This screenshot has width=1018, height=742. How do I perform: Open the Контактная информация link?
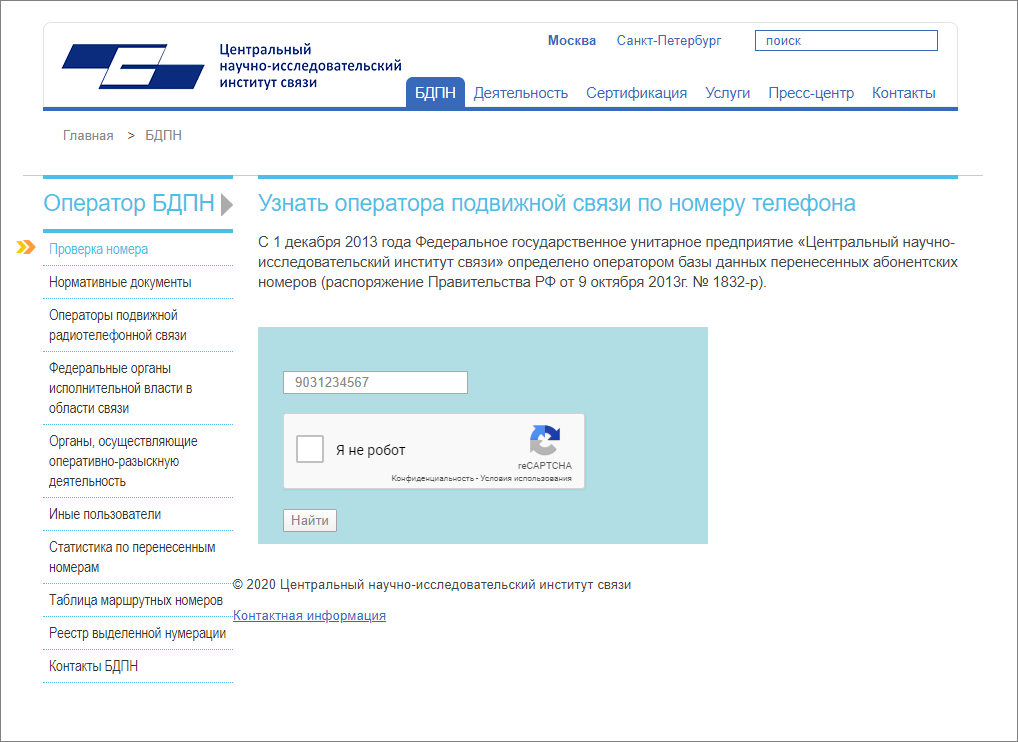[x=308, y=615]
